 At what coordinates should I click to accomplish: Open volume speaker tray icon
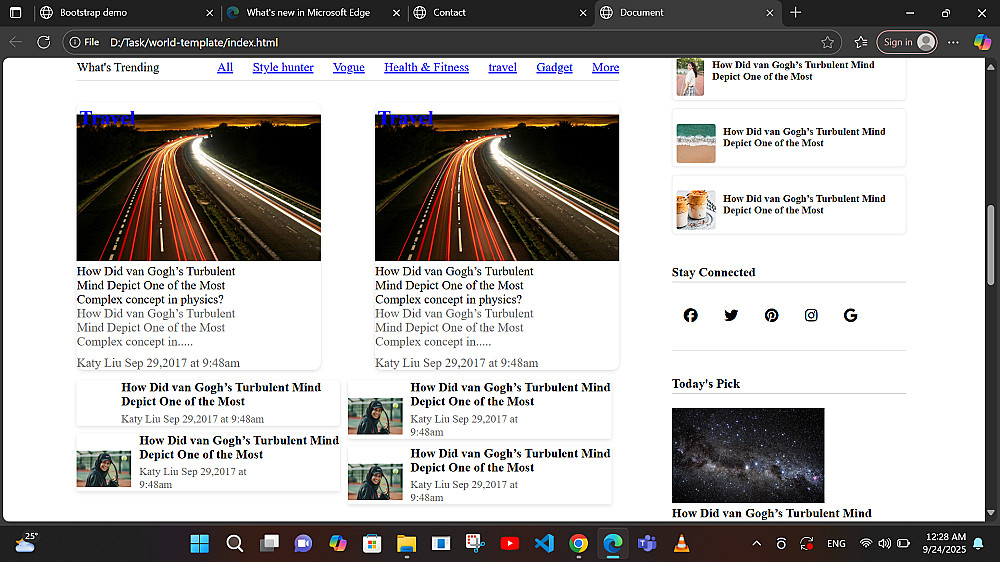pyautogui.click(x=884, y=544)
